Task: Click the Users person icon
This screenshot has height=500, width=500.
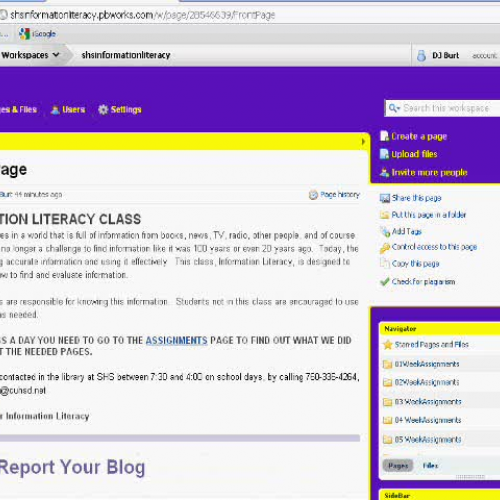Action: point(55,110)
